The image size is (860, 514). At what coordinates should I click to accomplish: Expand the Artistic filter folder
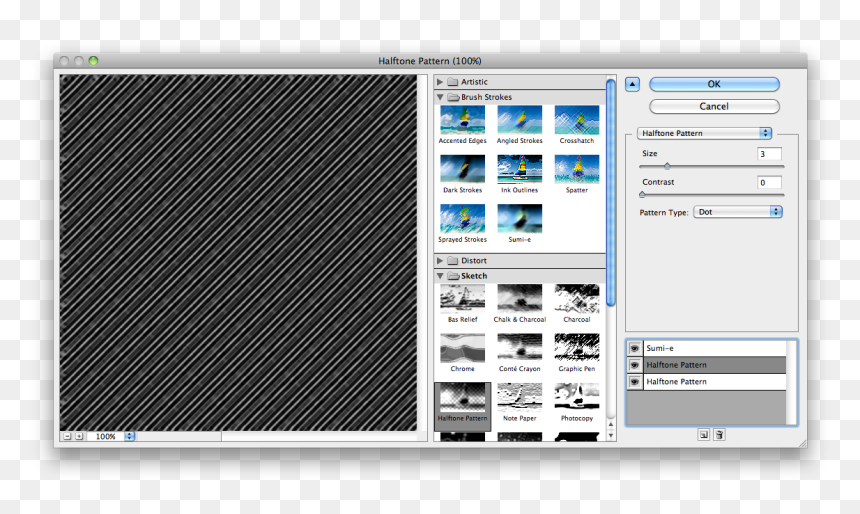440,82
